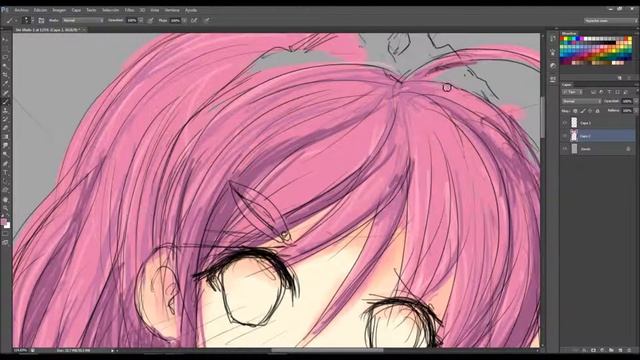Open the Archivo menu

(21, 10)
